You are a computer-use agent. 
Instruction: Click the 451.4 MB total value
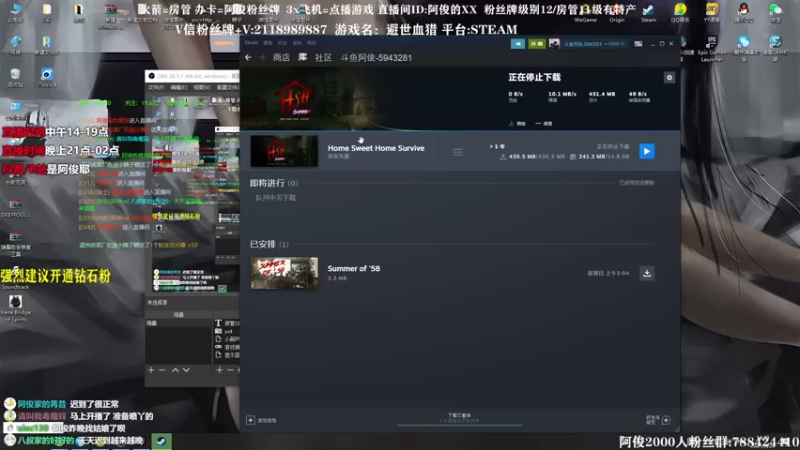coord(602,94)
